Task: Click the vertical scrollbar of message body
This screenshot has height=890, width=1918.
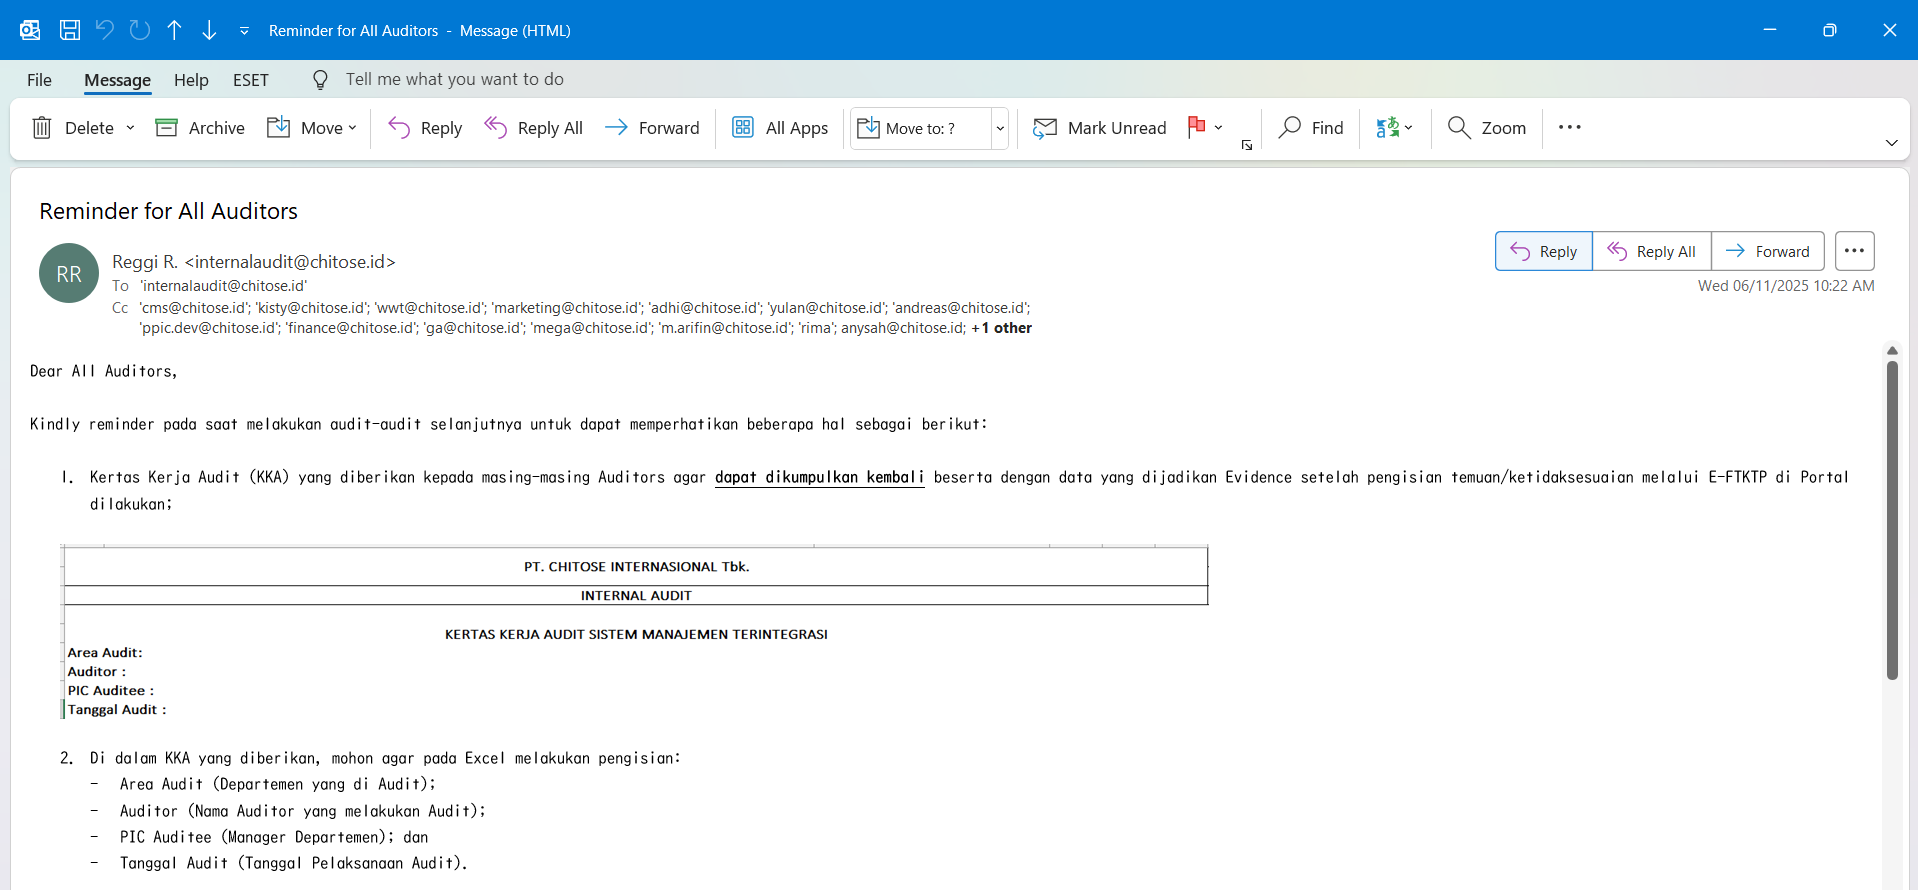Action: [1892, 520]
